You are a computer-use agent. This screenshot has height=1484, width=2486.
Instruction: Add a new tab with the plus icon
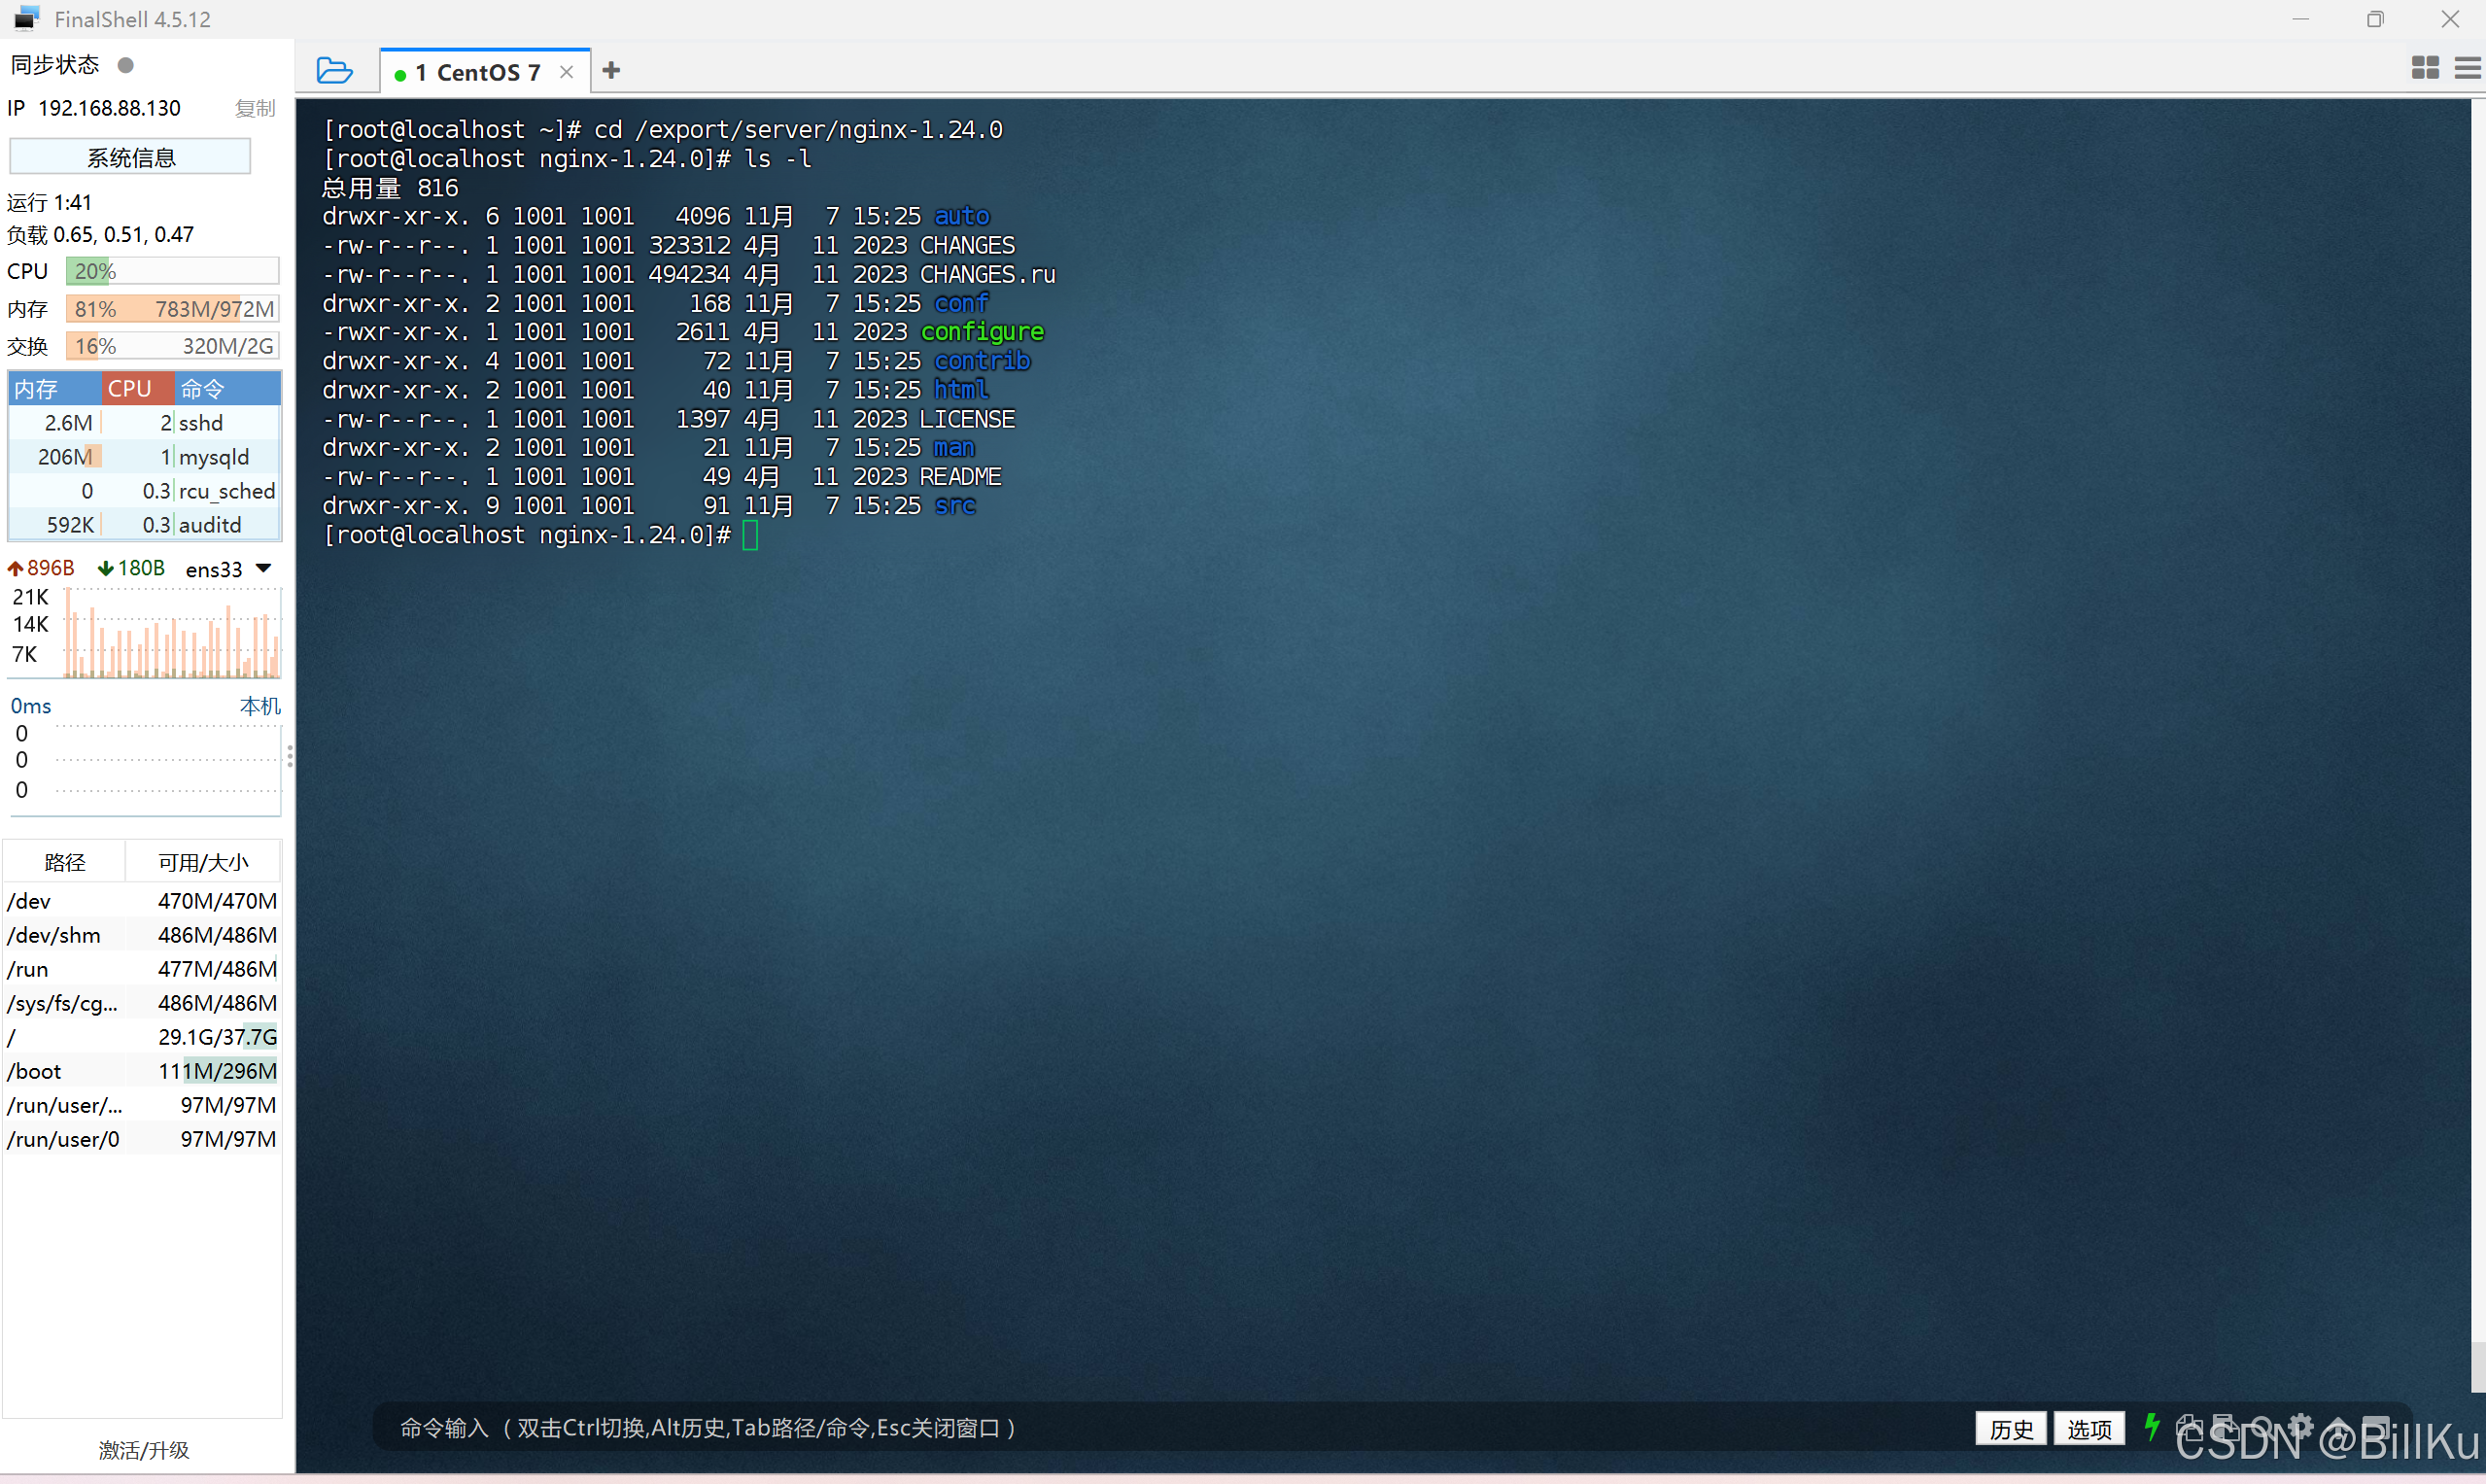click(612, 70)
